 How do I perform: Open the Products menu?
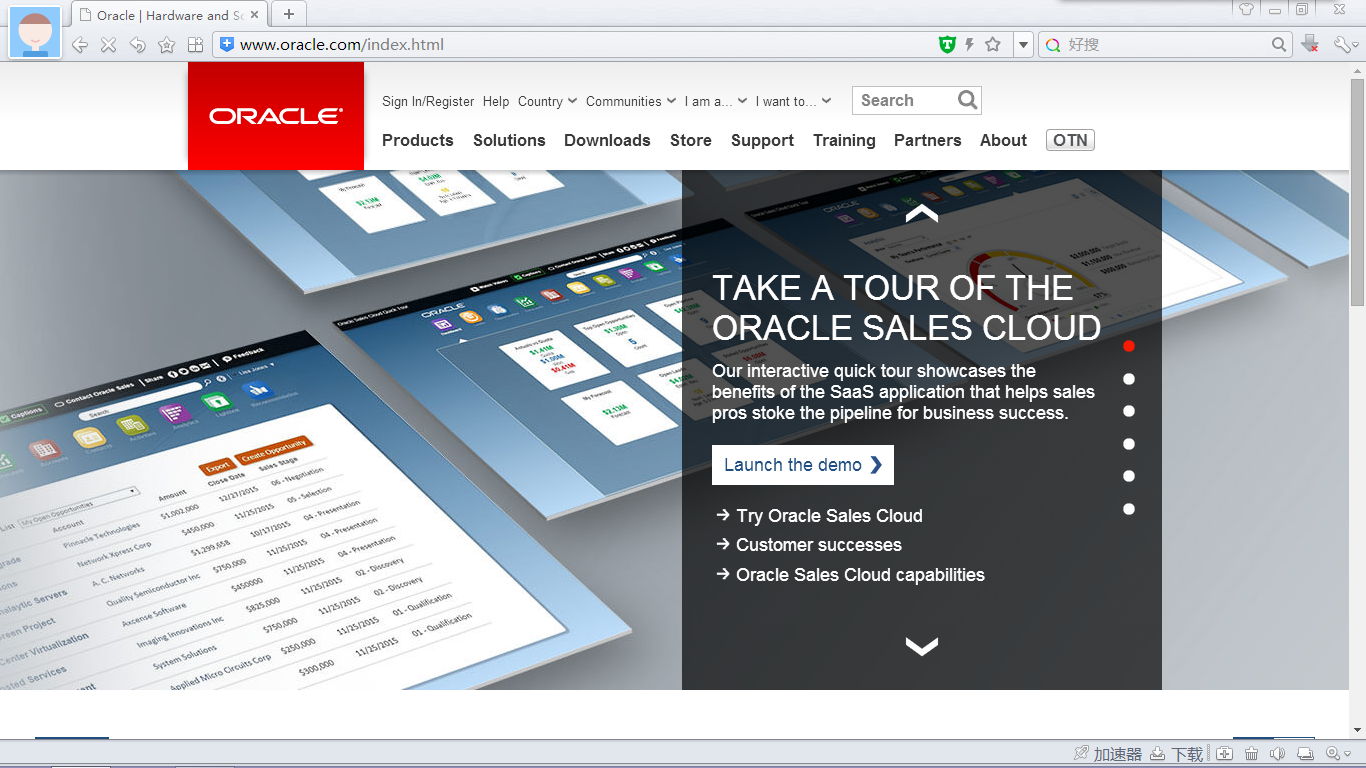coord(418,141)
